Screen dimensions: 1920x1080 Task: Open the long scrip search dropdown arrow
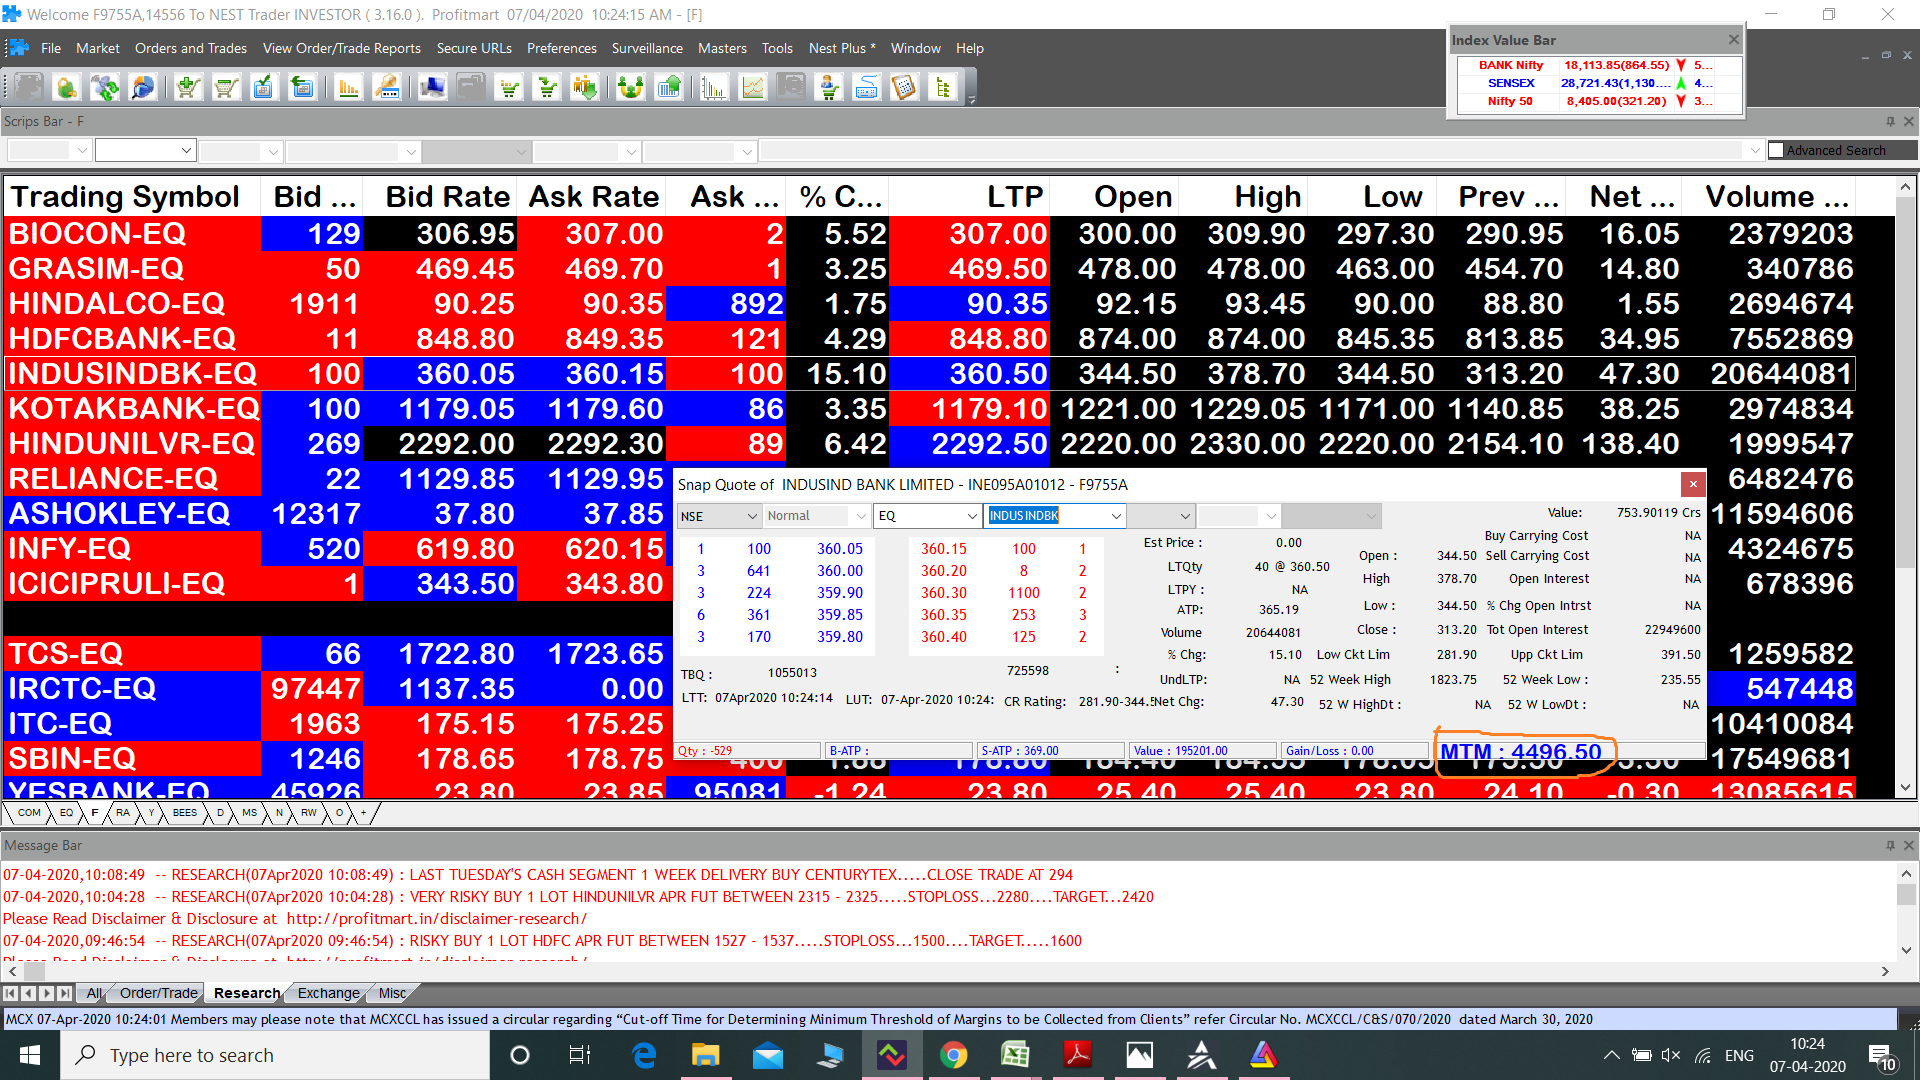pos(1754,151)
